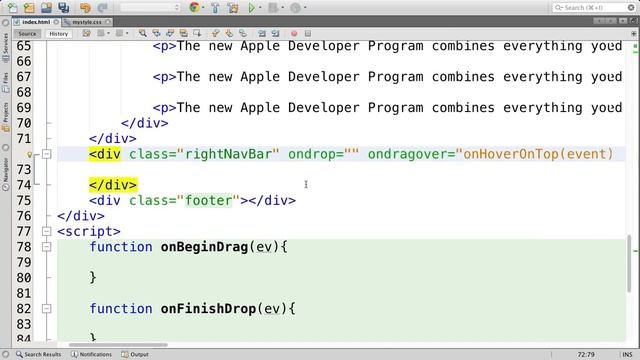Viewport: 640px width, 360px height.
Task: Click the Undo toolbar icon
Action: (x=85, y=7)
